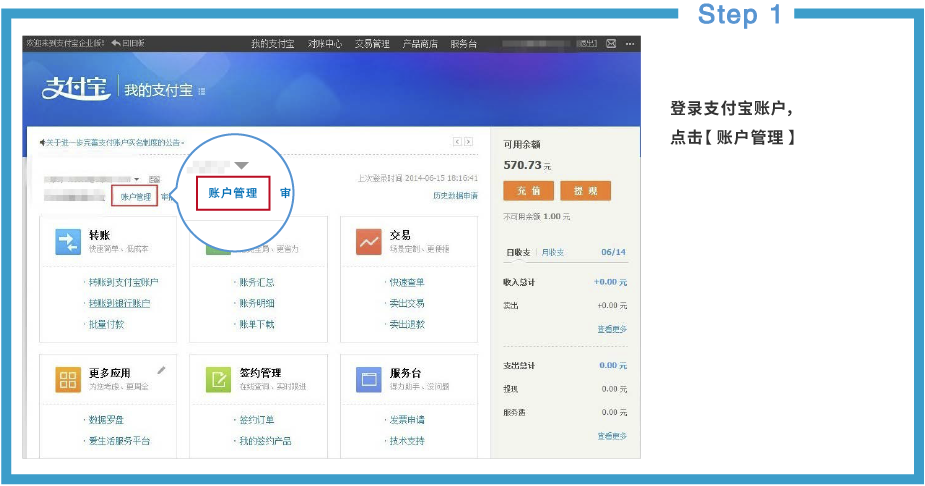Screen dimensions: 925x486
Task: Click the 支付宝 Alipay logo
Action: pyautogui.click(x=76, y=88)
